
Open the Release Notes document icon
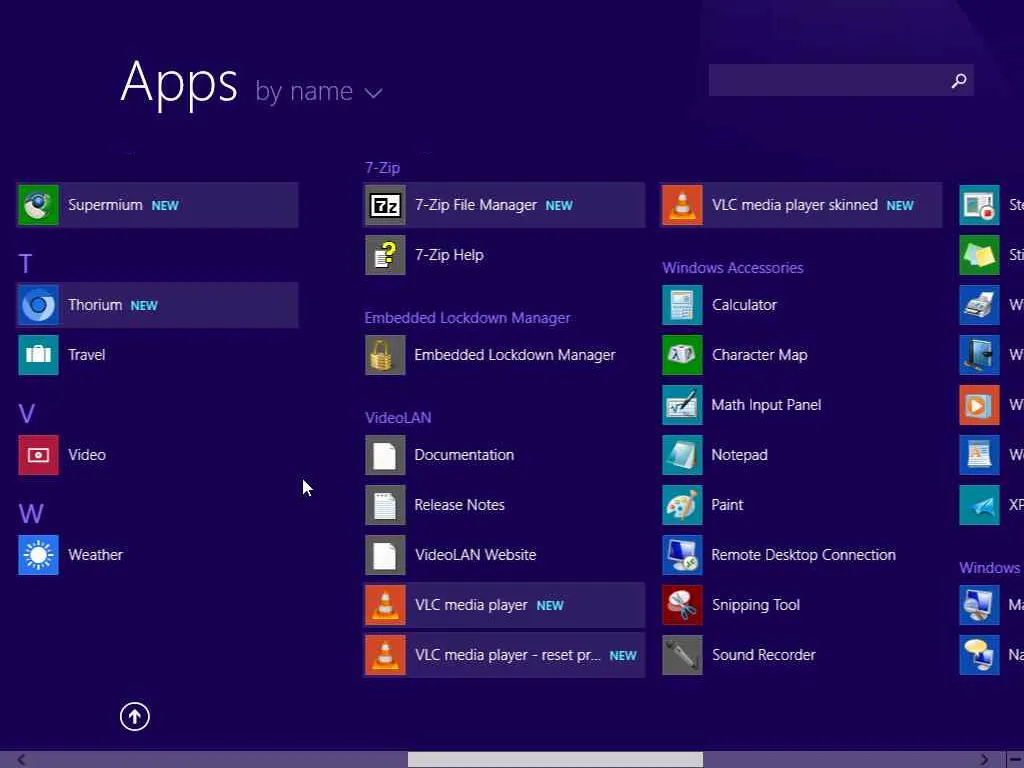point(385,505)
